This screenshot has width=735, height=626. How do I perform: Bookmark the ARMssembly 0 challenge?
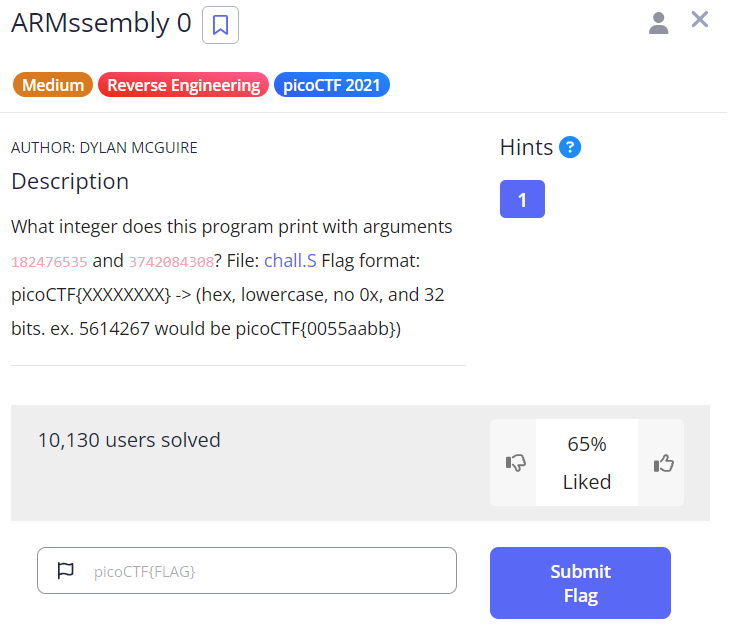[x=220, y=25]
